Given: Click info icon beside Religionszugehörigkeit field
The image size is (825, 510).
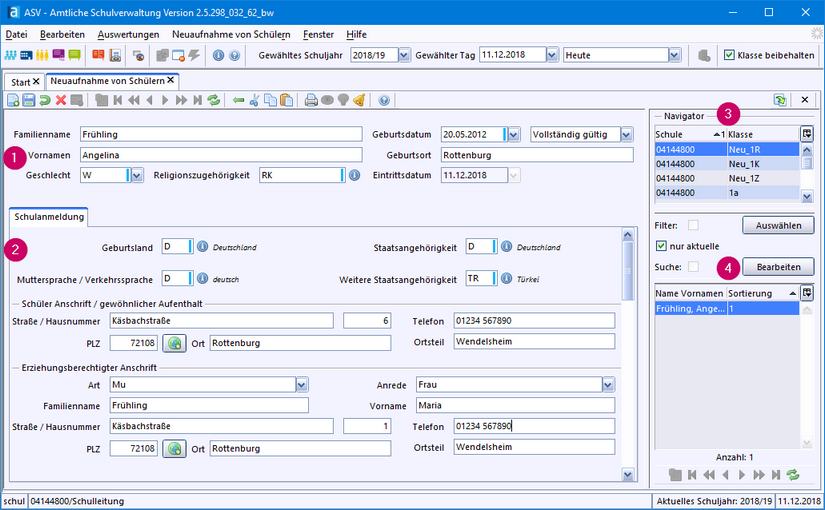Looking at the screenshot, I should [354, 175].
